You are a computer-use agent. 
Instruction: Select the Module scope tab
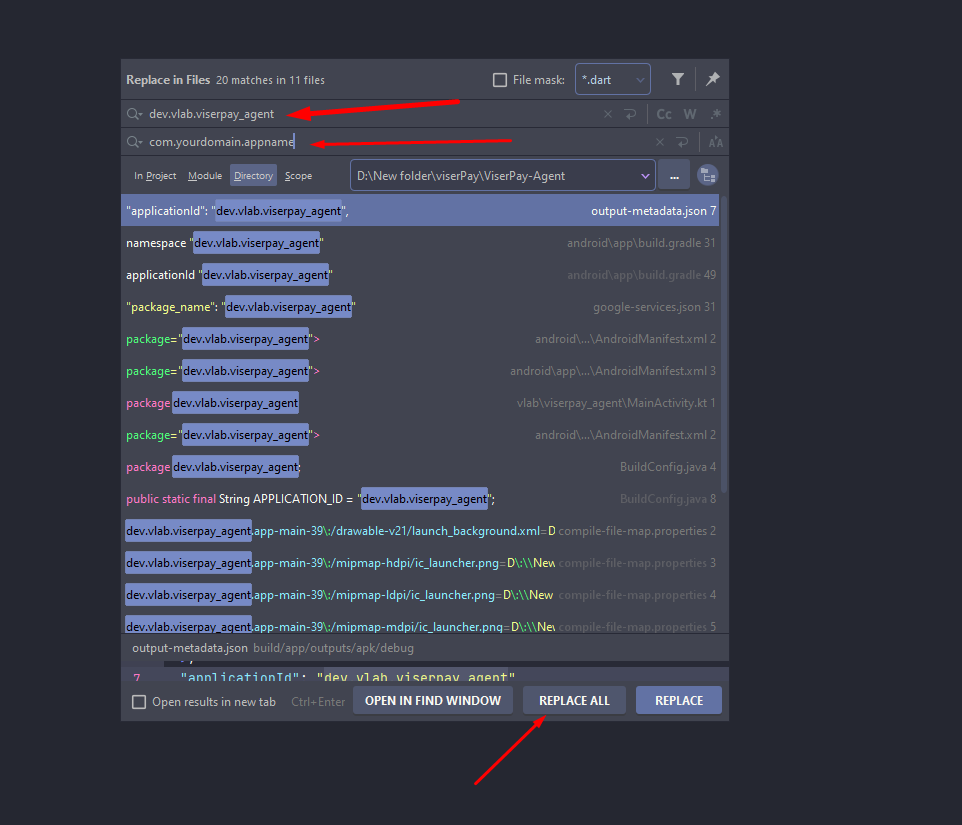click(x=205, y=176)
